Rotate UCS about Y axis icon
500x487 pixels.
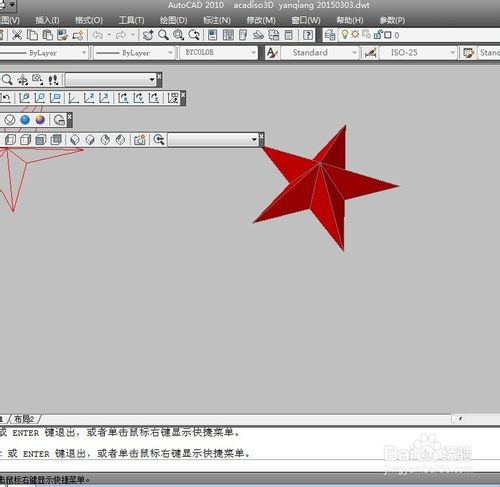138,98
